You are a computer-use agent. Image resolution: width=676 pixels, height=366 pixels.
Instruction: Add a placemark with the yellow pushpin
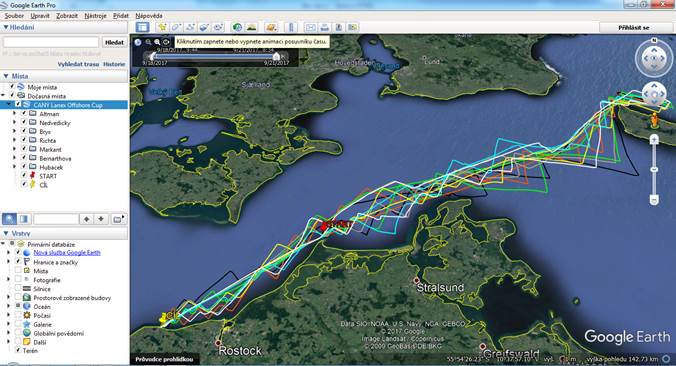pos(162,27)
